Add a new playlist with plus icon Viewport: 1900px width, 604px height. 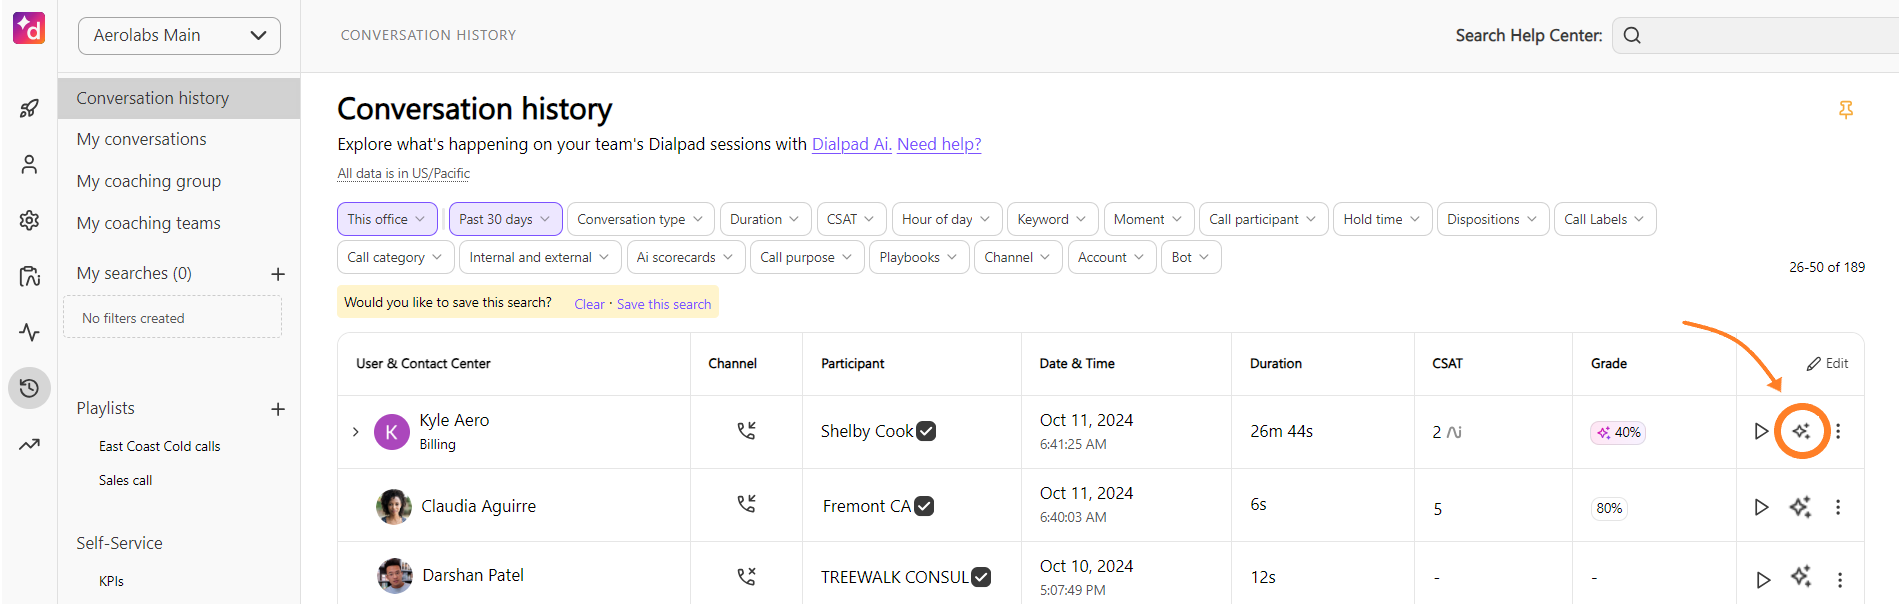[278, 409]
